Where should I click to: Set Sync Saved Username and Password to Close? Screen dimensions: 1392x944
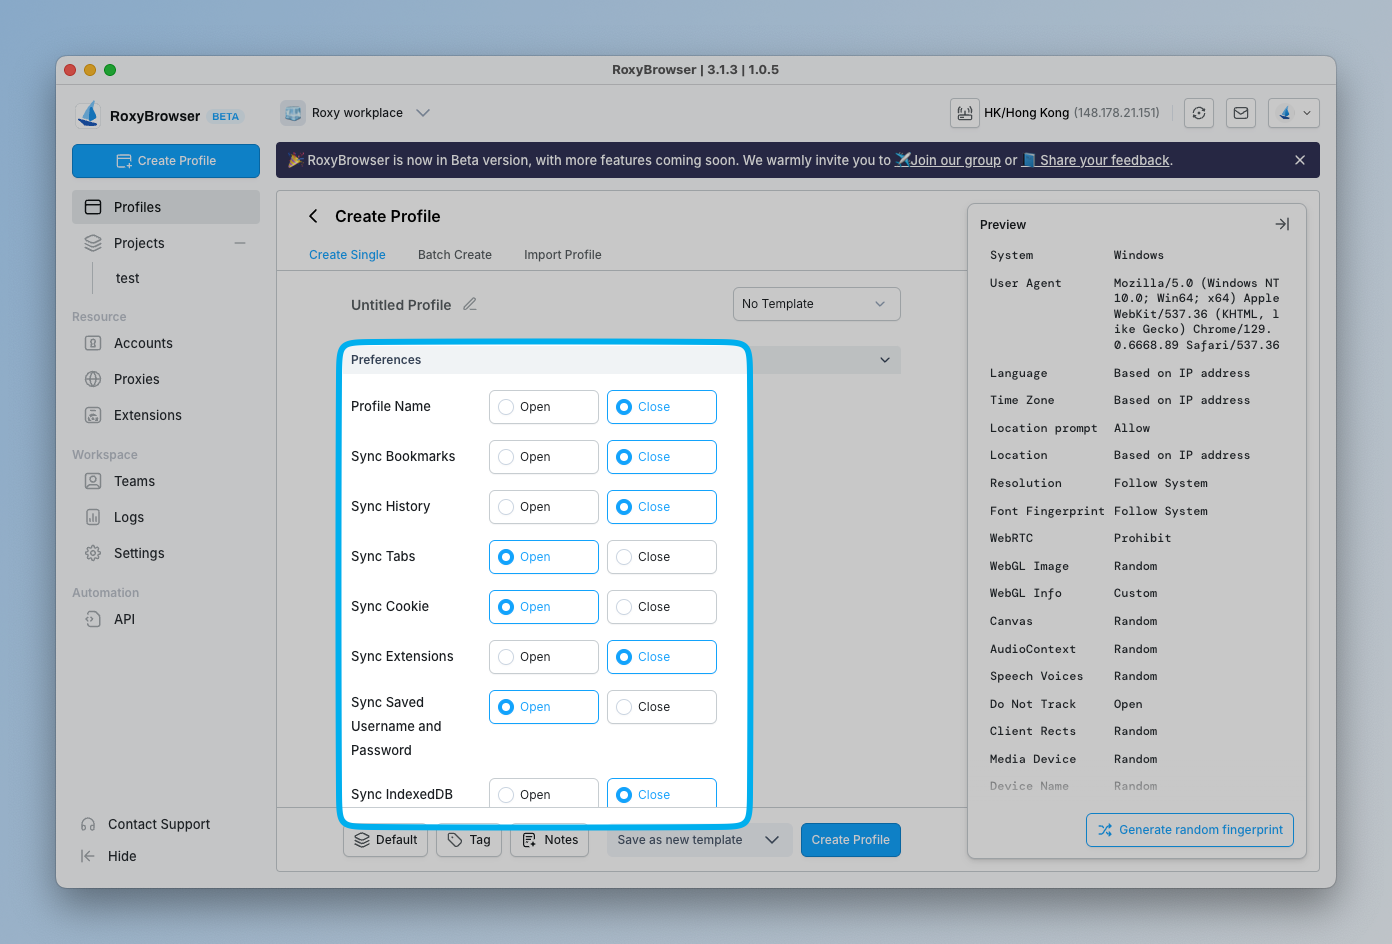pos(661,707)
